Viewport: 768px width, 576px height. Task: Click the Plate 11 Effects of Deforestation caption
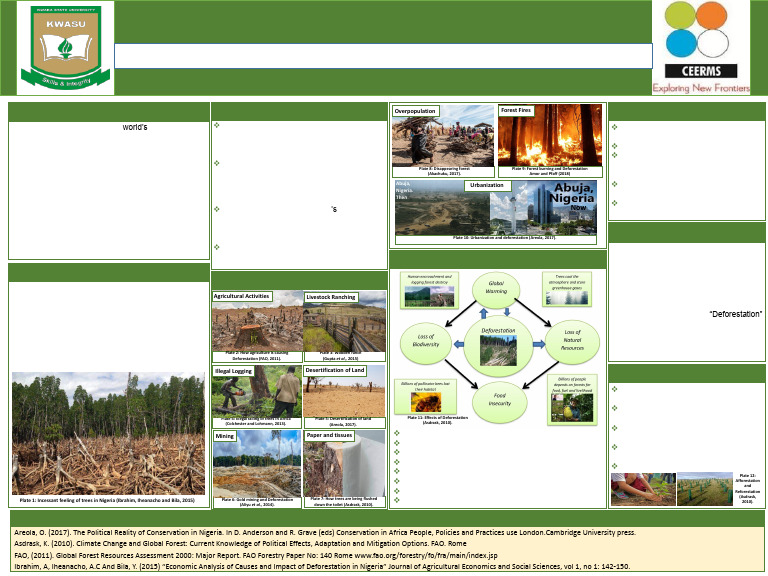pyautogui.click(x=437, y=420)
